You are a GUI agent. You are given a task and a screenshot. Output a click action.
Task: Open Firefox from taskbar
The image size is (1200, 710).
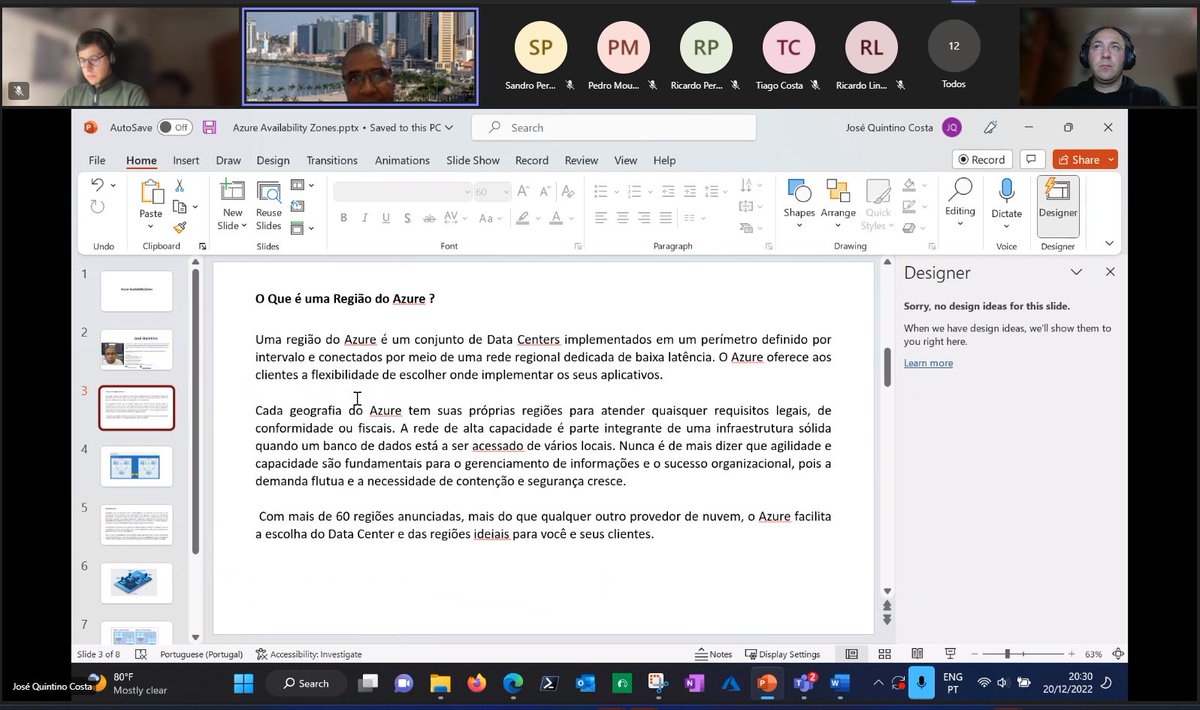476,683
